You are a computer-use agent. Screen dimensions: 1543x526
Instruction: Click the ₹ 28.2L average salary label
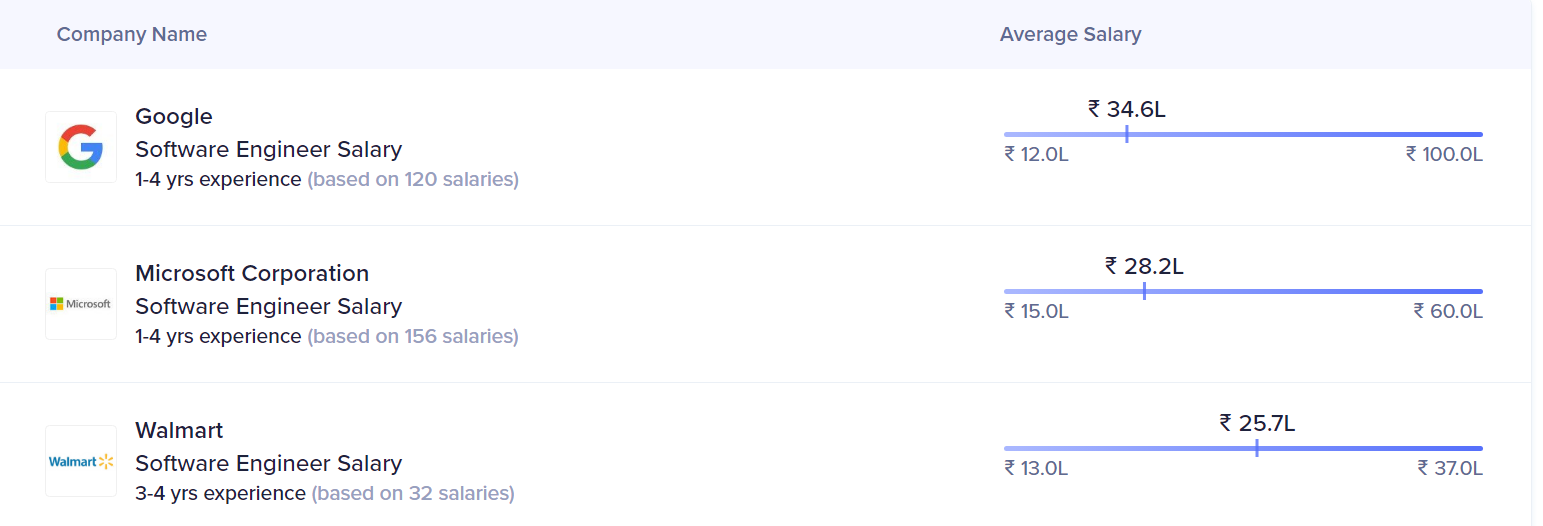tap(1144, 266)
